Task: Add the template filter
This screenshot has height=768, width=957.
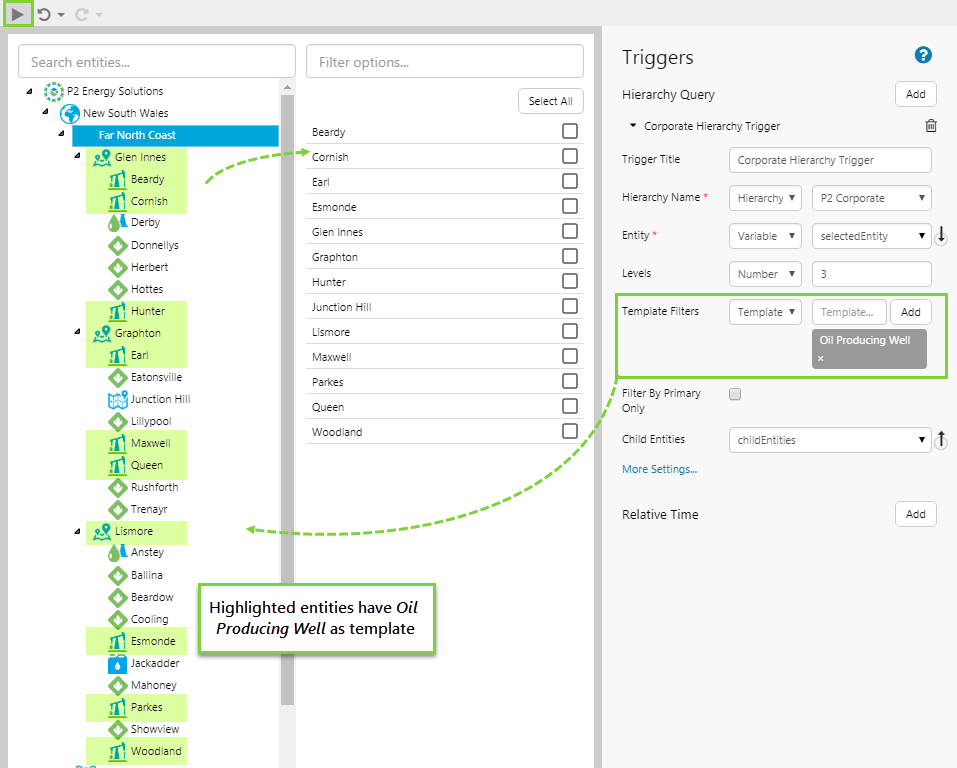Action: tap(910, 312)
